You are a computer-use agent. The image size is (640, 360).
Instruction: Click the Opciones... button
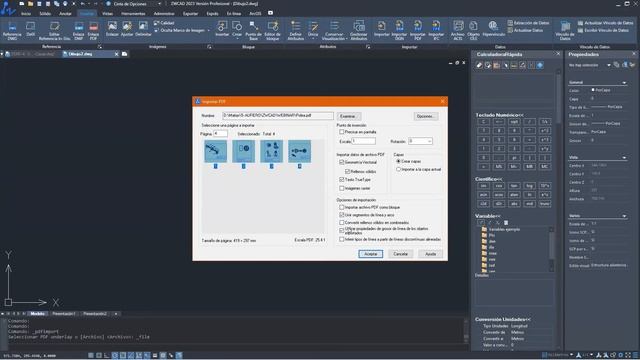coord(426,116)
